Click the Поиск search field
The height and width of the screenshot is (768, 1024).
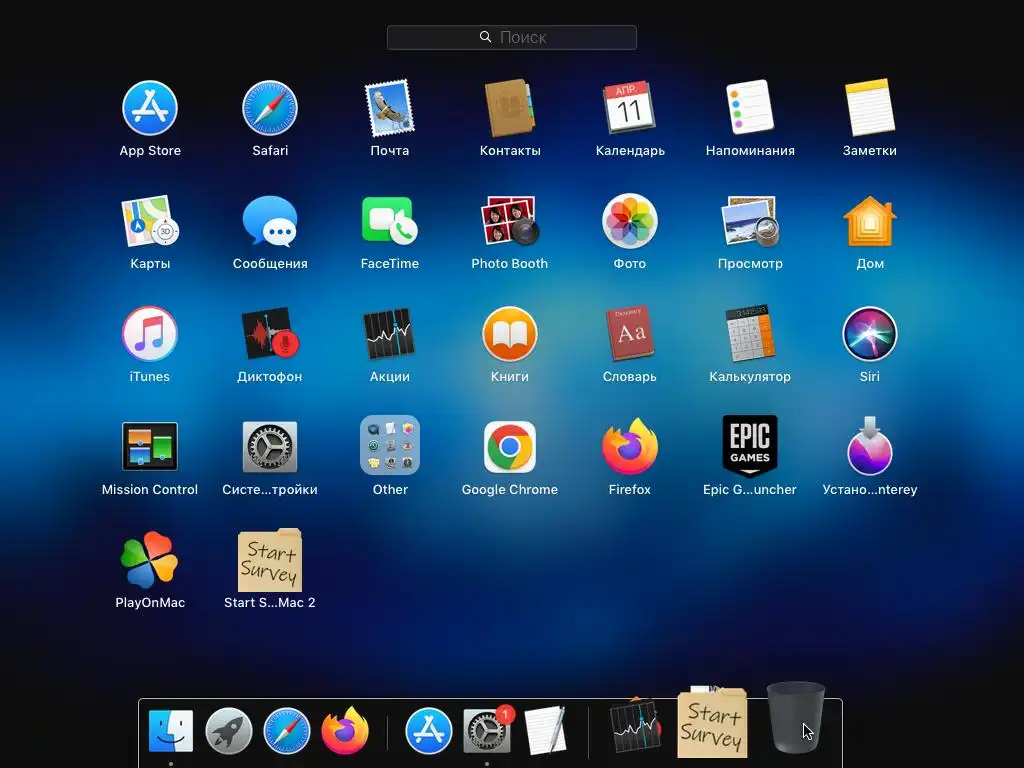coord(512,37)
